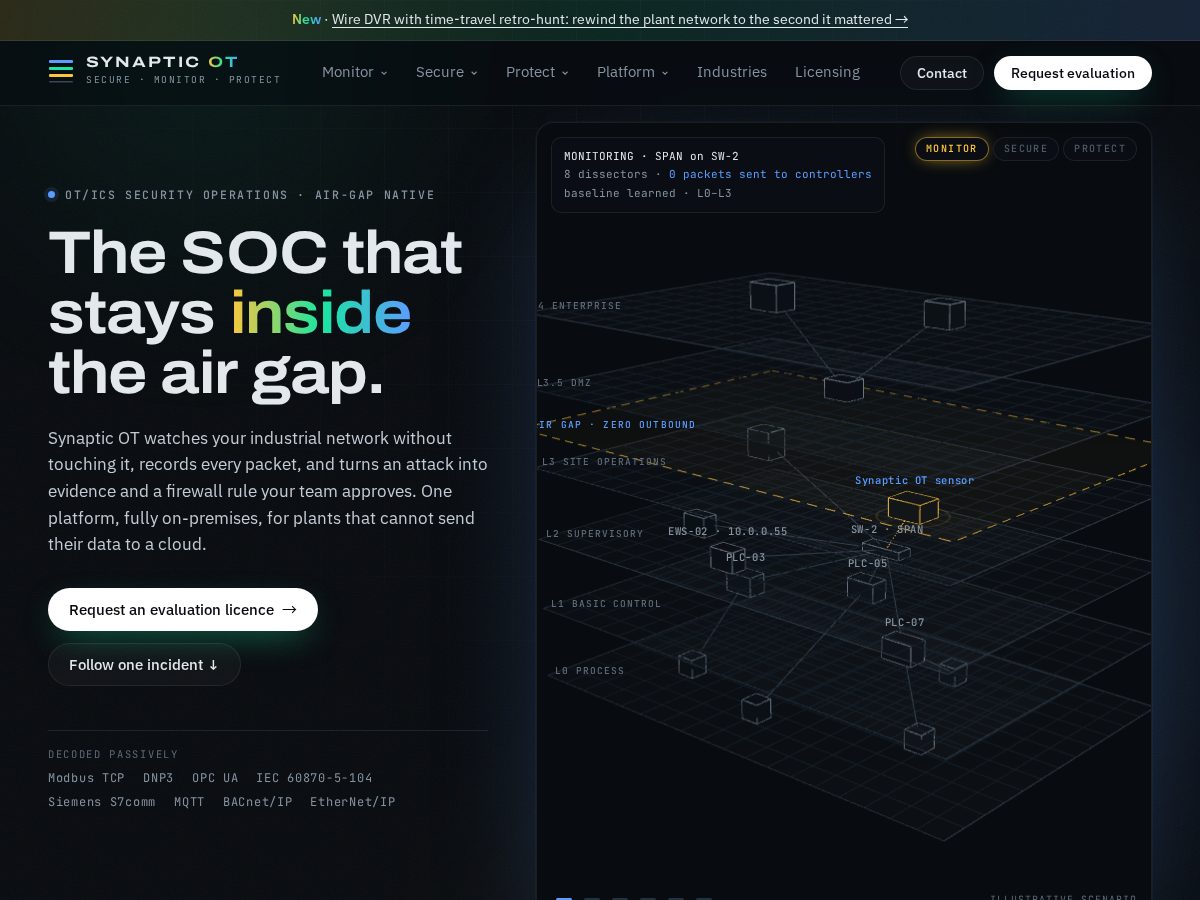The image size is (1200, 900).
Task: Click the L0 PROCESS layer label
Action: tap(590, 671)
